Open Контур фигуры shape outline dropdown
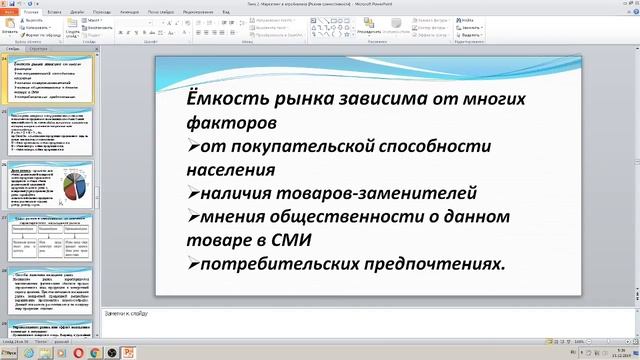This screenshot has height=360, width=640. 430,28
